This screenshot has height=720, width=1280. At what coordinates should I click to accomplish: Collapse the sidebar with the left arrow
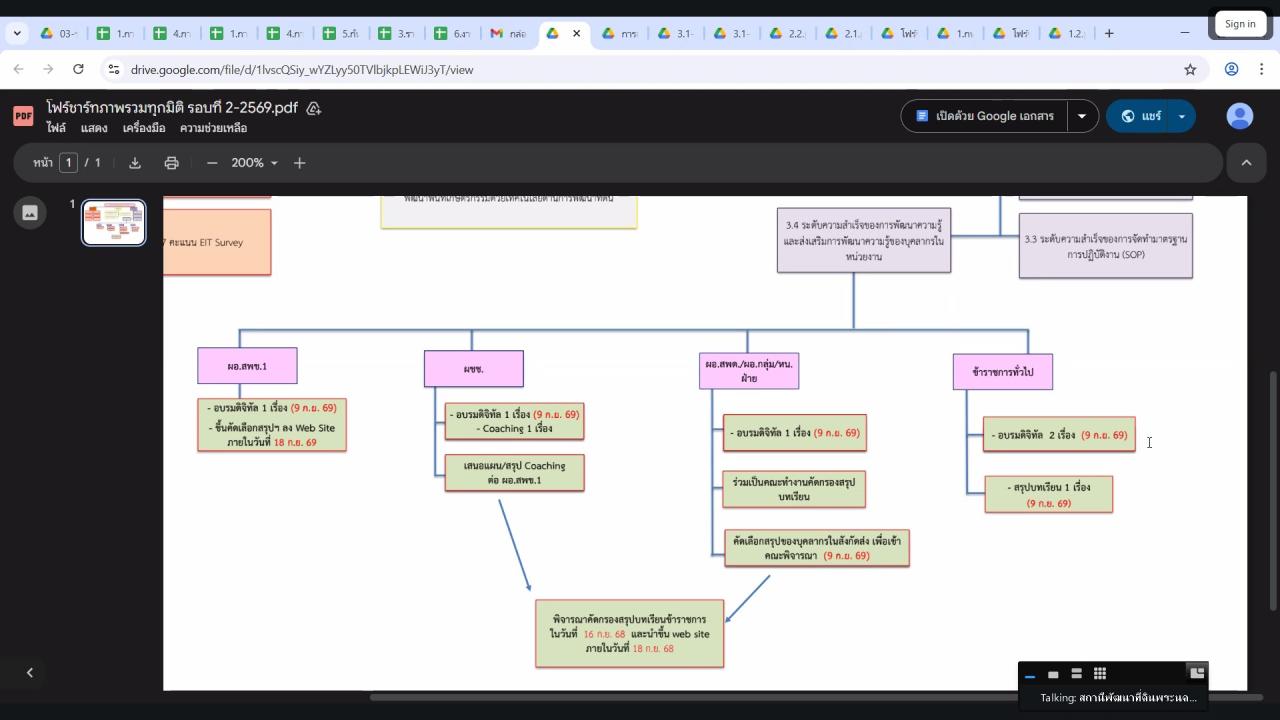(x=30, y=673)
